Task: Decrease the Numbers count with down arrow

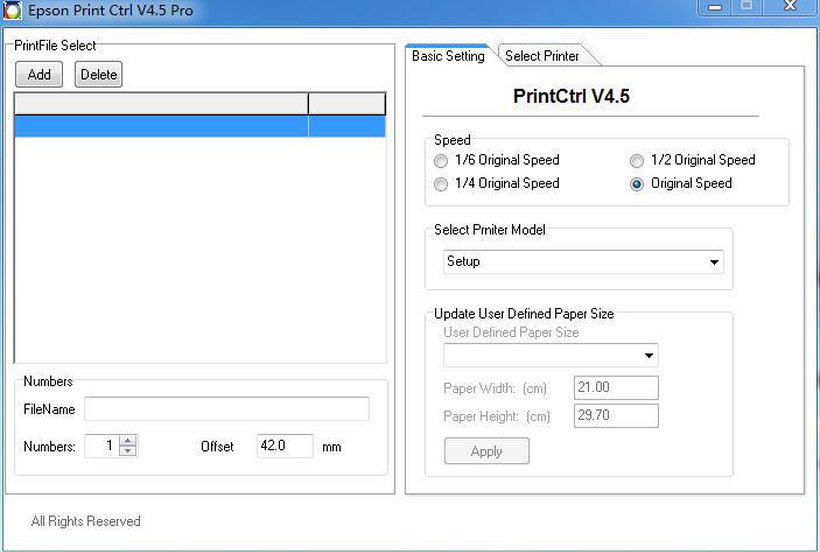Action: [128, 451]
